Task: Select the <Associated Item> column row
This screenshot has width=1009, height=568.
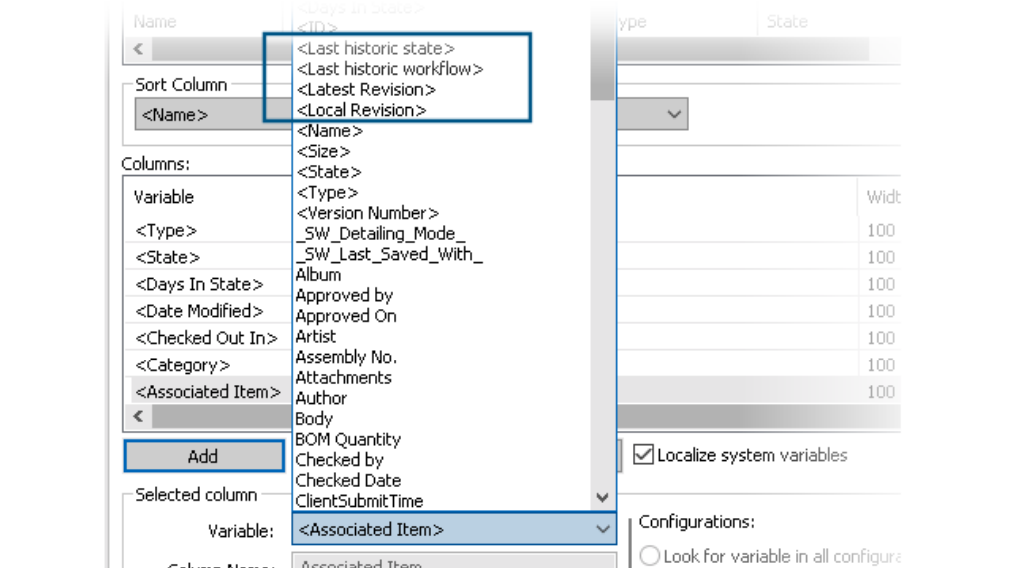Action: pos(208,392)
